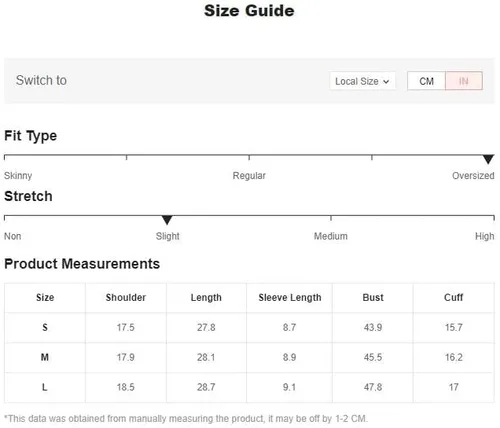The image size is (500, 428).
Task: Click the Fit Type Oversized marker triangle
Action: coord(488,159)
